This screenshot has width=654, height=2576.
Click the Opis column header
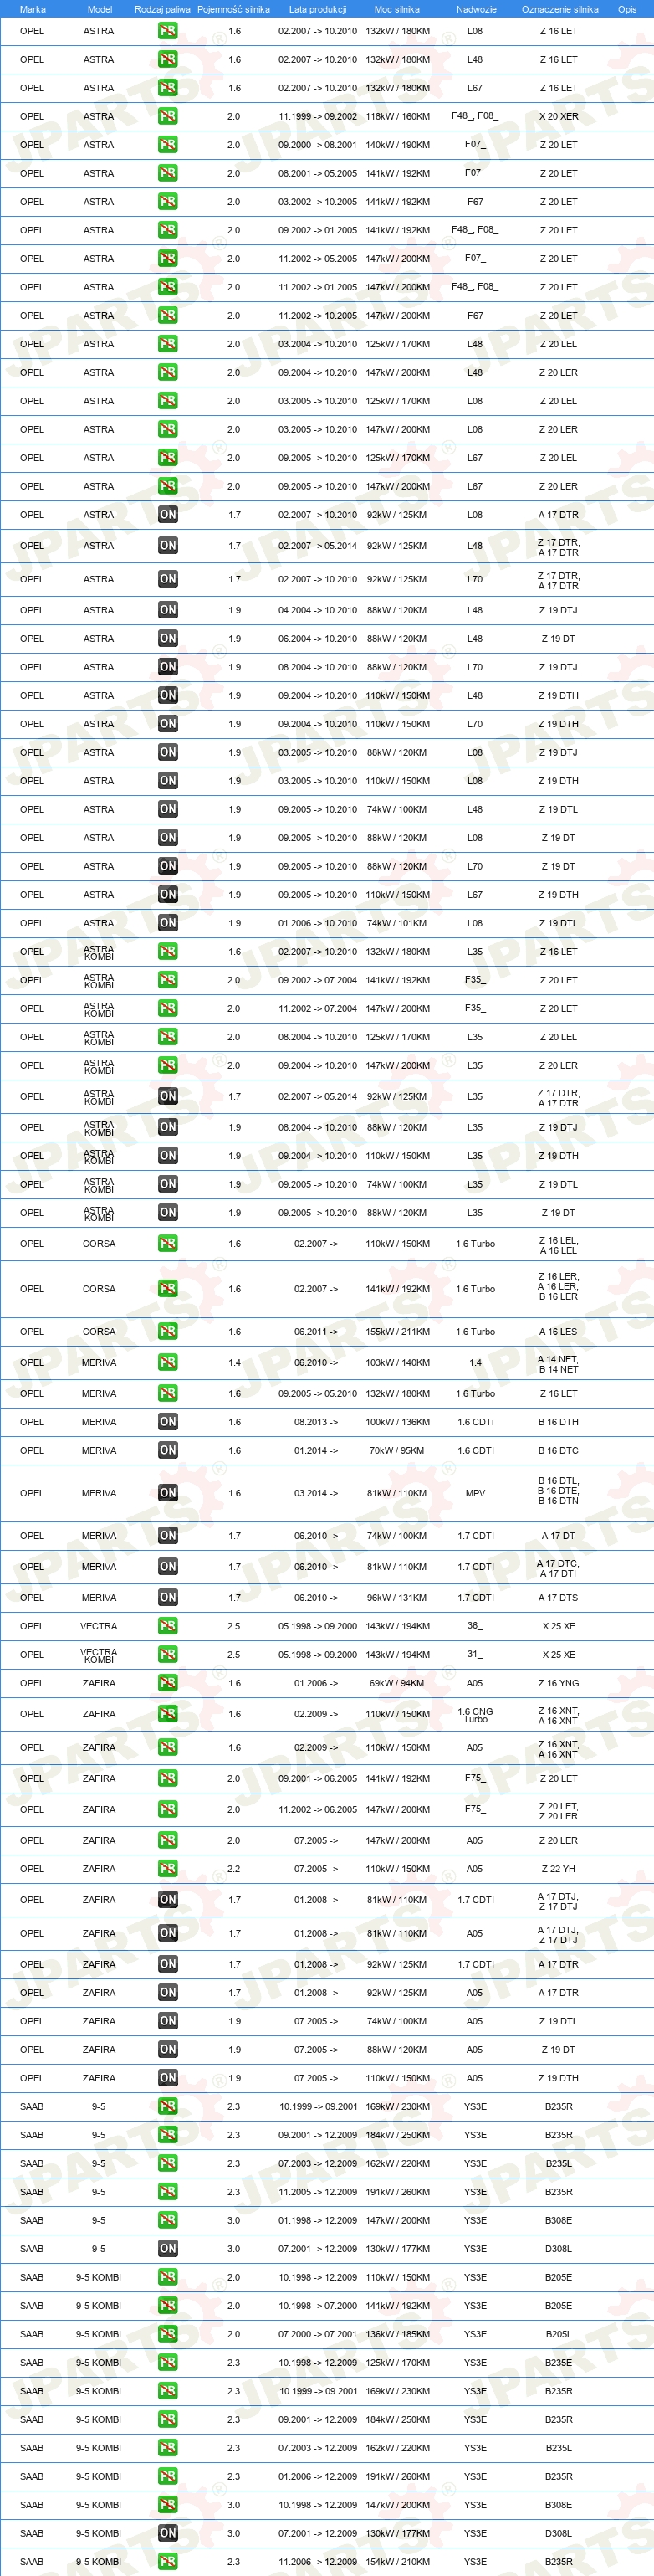[x=627, y=9]
